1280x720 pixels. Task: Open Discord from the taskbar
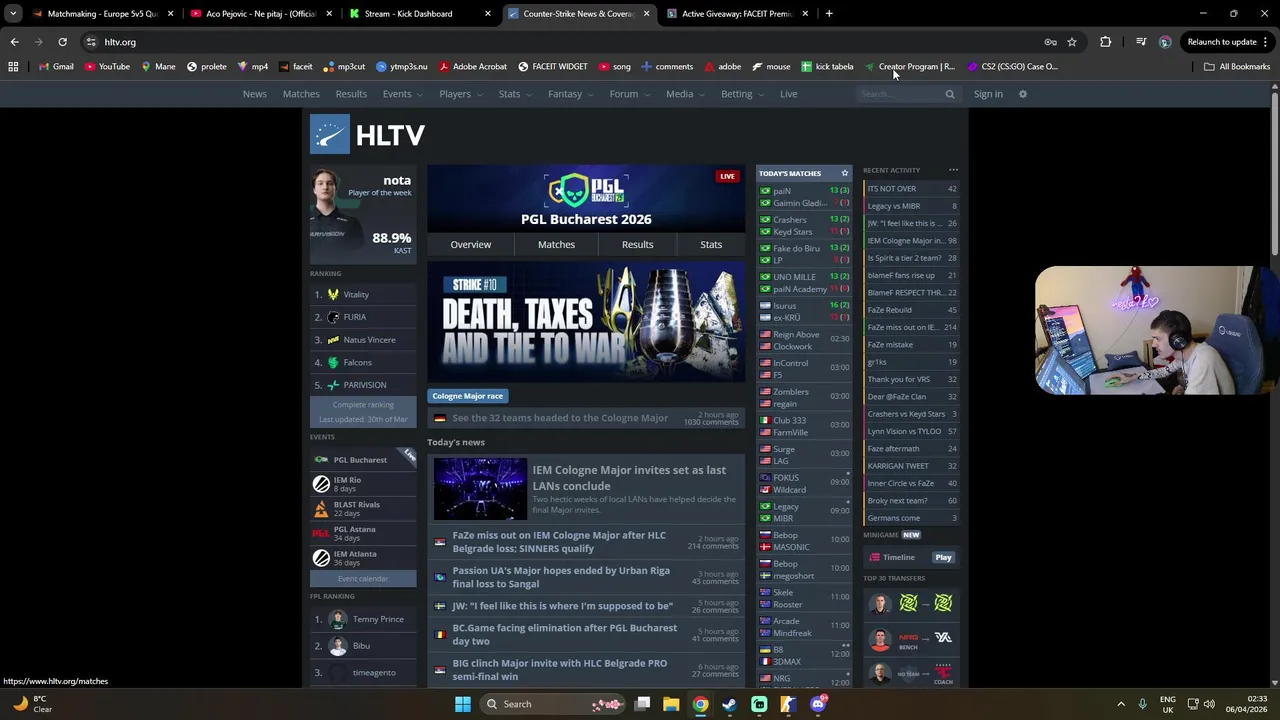point(818,704)
